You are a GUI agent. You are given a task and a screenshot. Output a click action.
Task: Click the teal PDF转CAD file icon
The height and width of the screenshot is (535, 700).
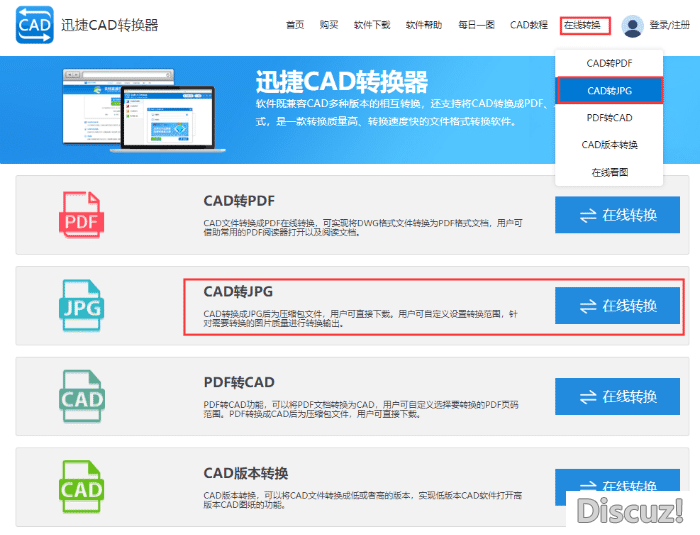[82, 396]
